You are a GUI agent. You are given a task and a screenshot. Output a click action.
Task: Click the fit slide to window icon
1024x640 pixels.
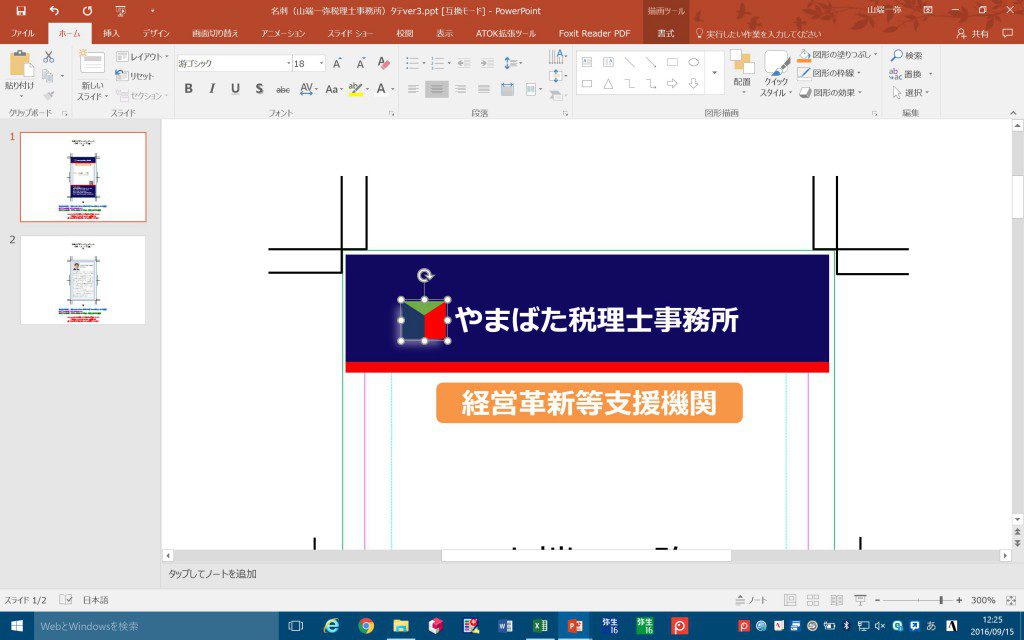tap(1010, 600)
